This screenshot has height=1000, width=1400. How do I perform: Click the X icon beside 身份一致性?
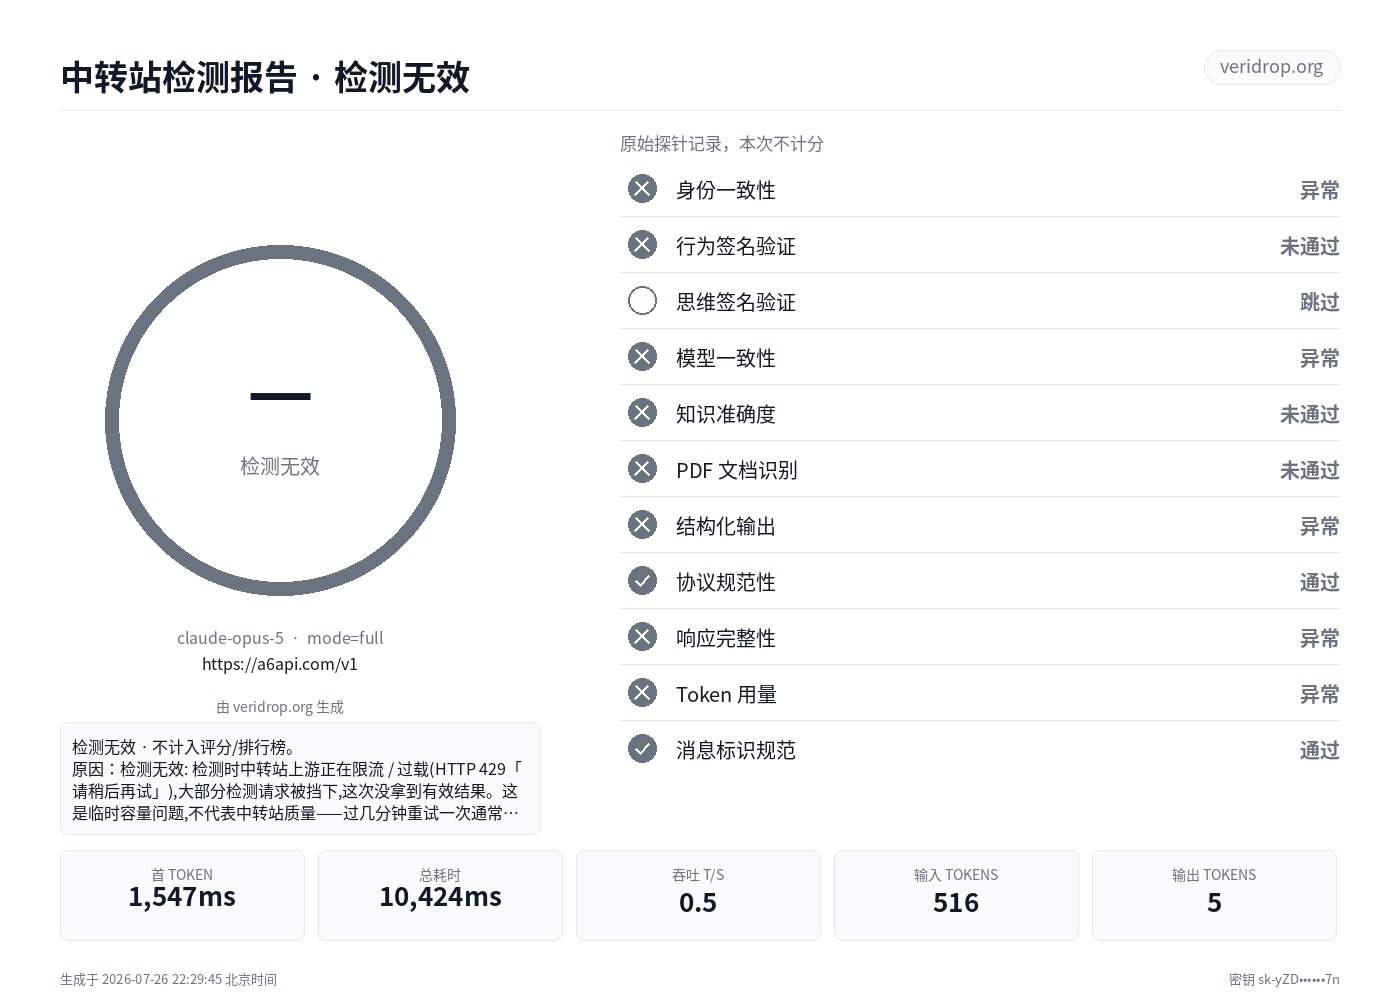642,189
